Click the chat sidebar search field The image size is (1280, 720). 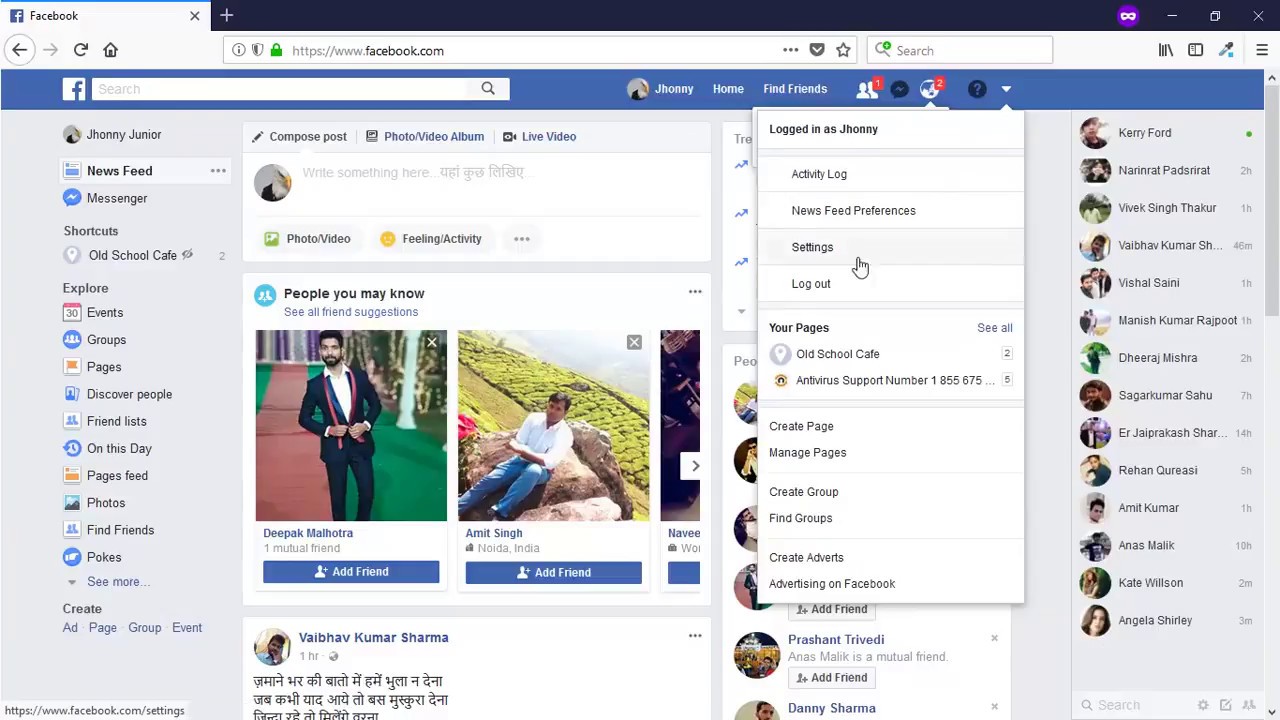(x=1138, y=705)
